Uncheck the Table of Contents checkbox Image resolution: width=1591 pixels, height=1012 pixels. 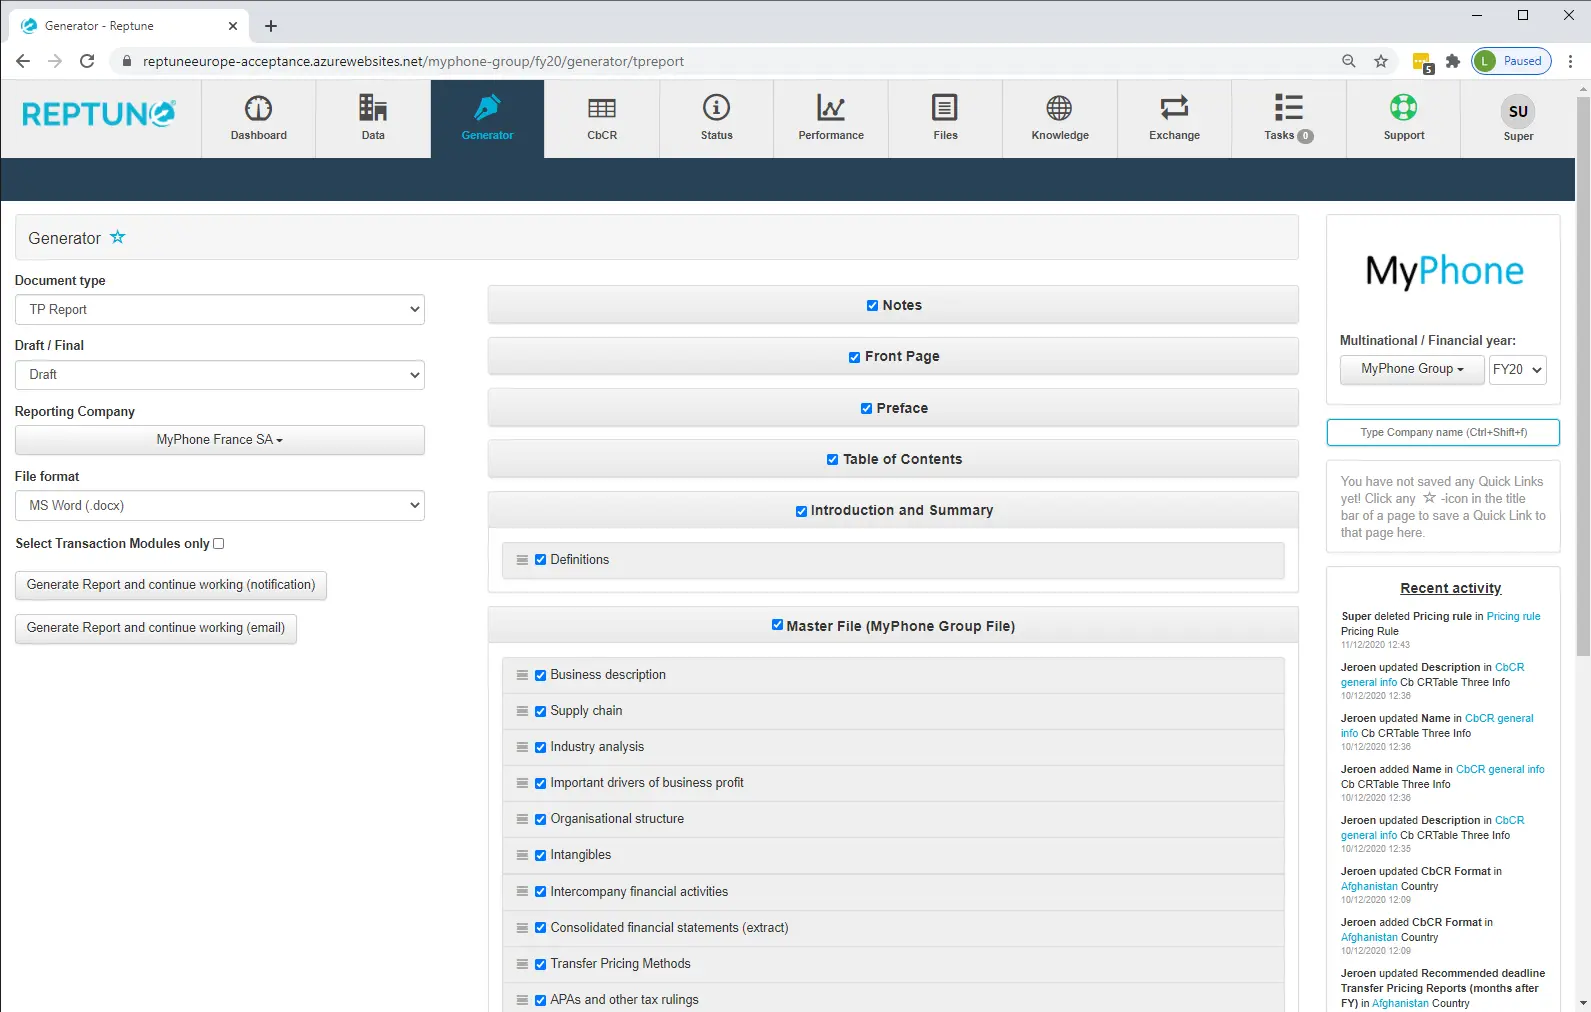(x=832, y=460)
